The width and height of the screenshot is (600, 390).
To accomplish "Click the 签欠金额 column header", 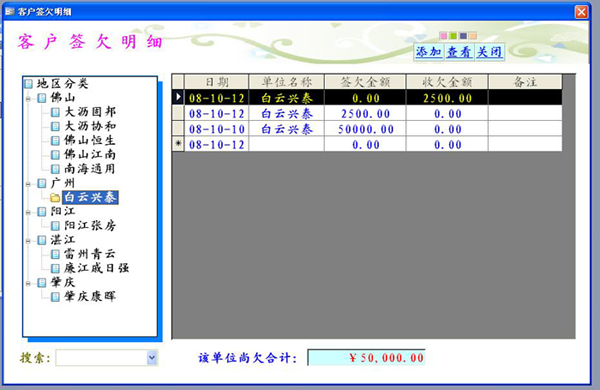I will (365, 82).
